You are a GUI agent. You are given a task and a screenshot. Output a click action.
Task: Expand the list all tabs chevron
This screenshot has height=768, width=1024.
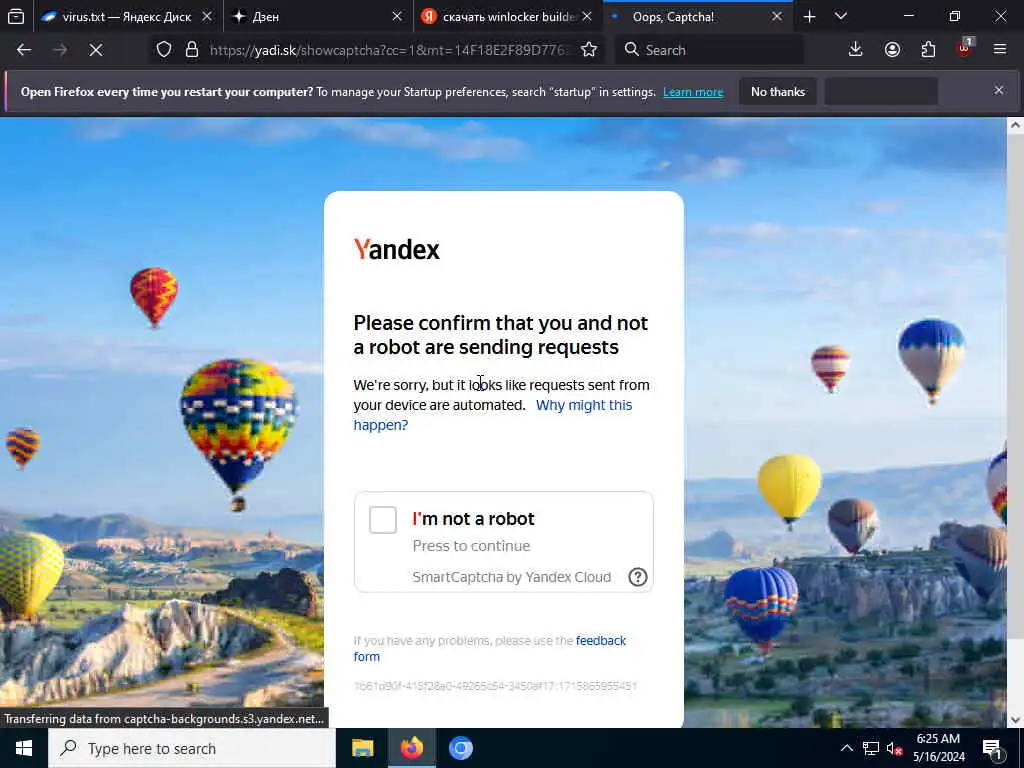click(841, 16)
